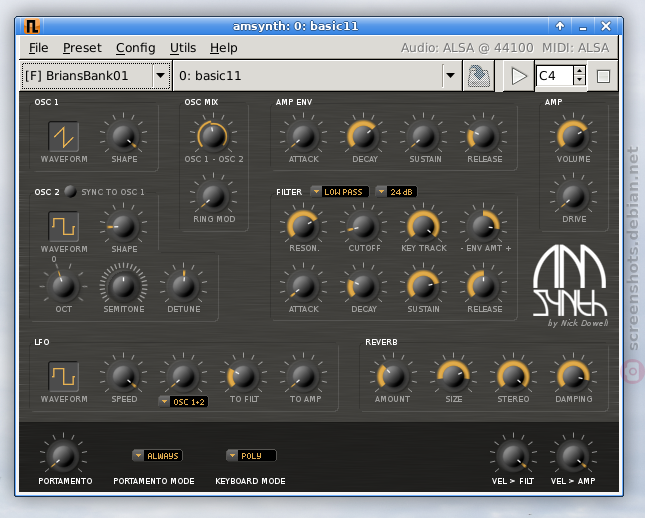This screenshot has width=645, height=518.
Task: Click the LFO square waveform button
Action: (63, 376)
